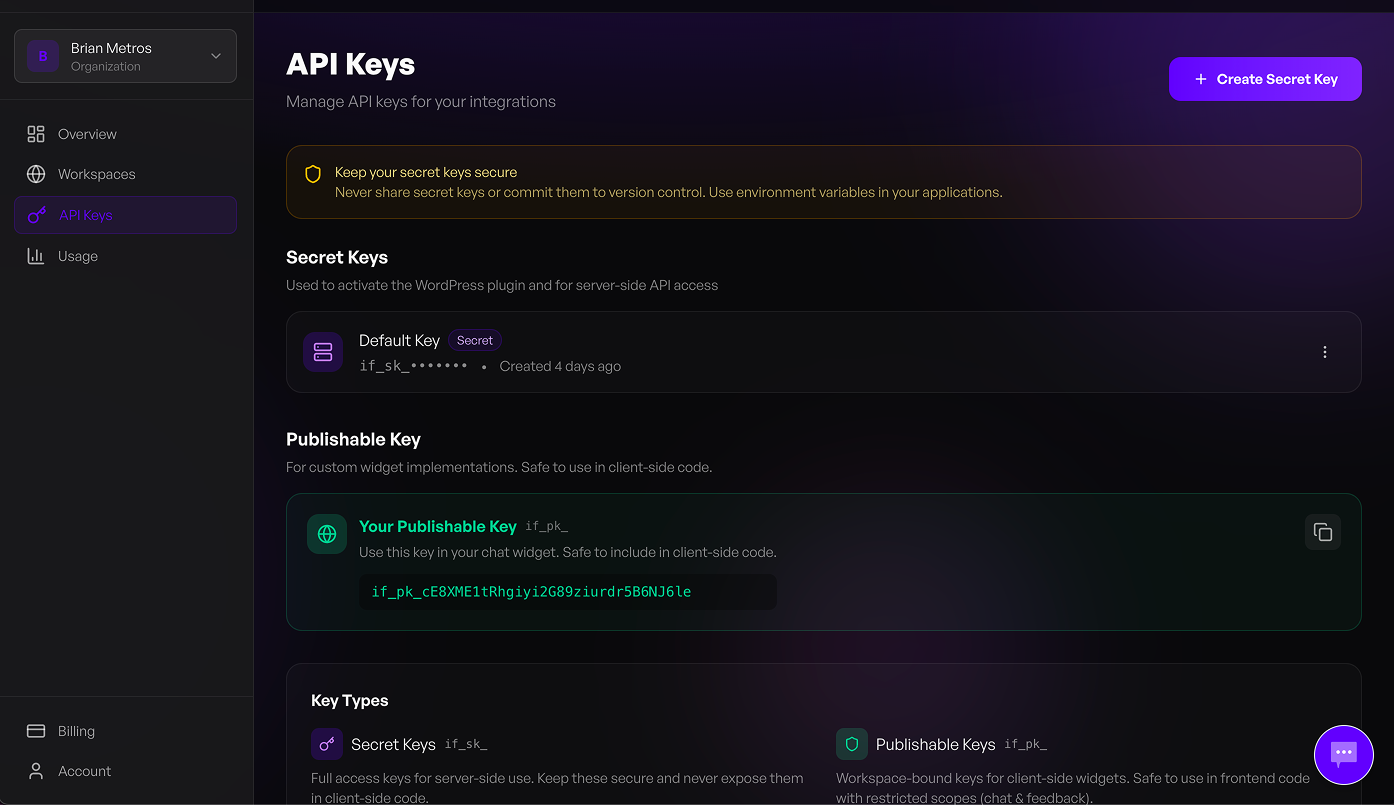Click the Publishable Keys icon under Key Types
Screen dimensions: 1394x805
click(x=851, y=744)
